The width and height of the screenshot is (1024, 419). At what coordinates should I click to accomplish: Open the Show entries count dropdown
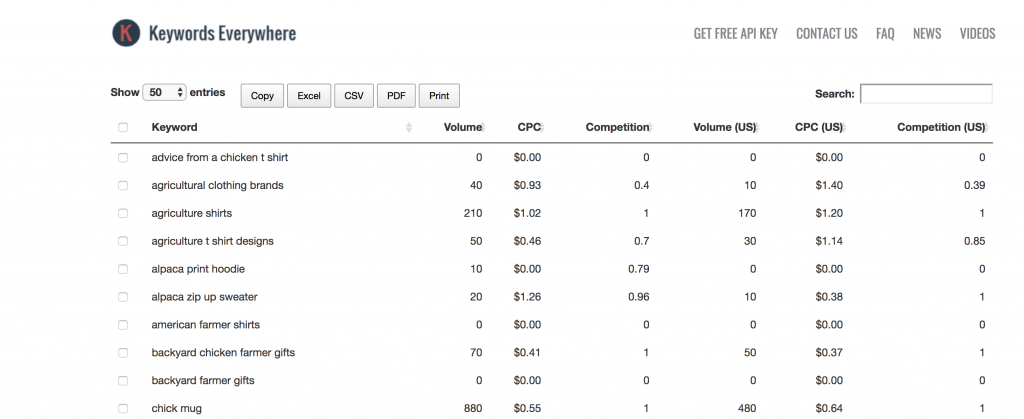point(165,93)
